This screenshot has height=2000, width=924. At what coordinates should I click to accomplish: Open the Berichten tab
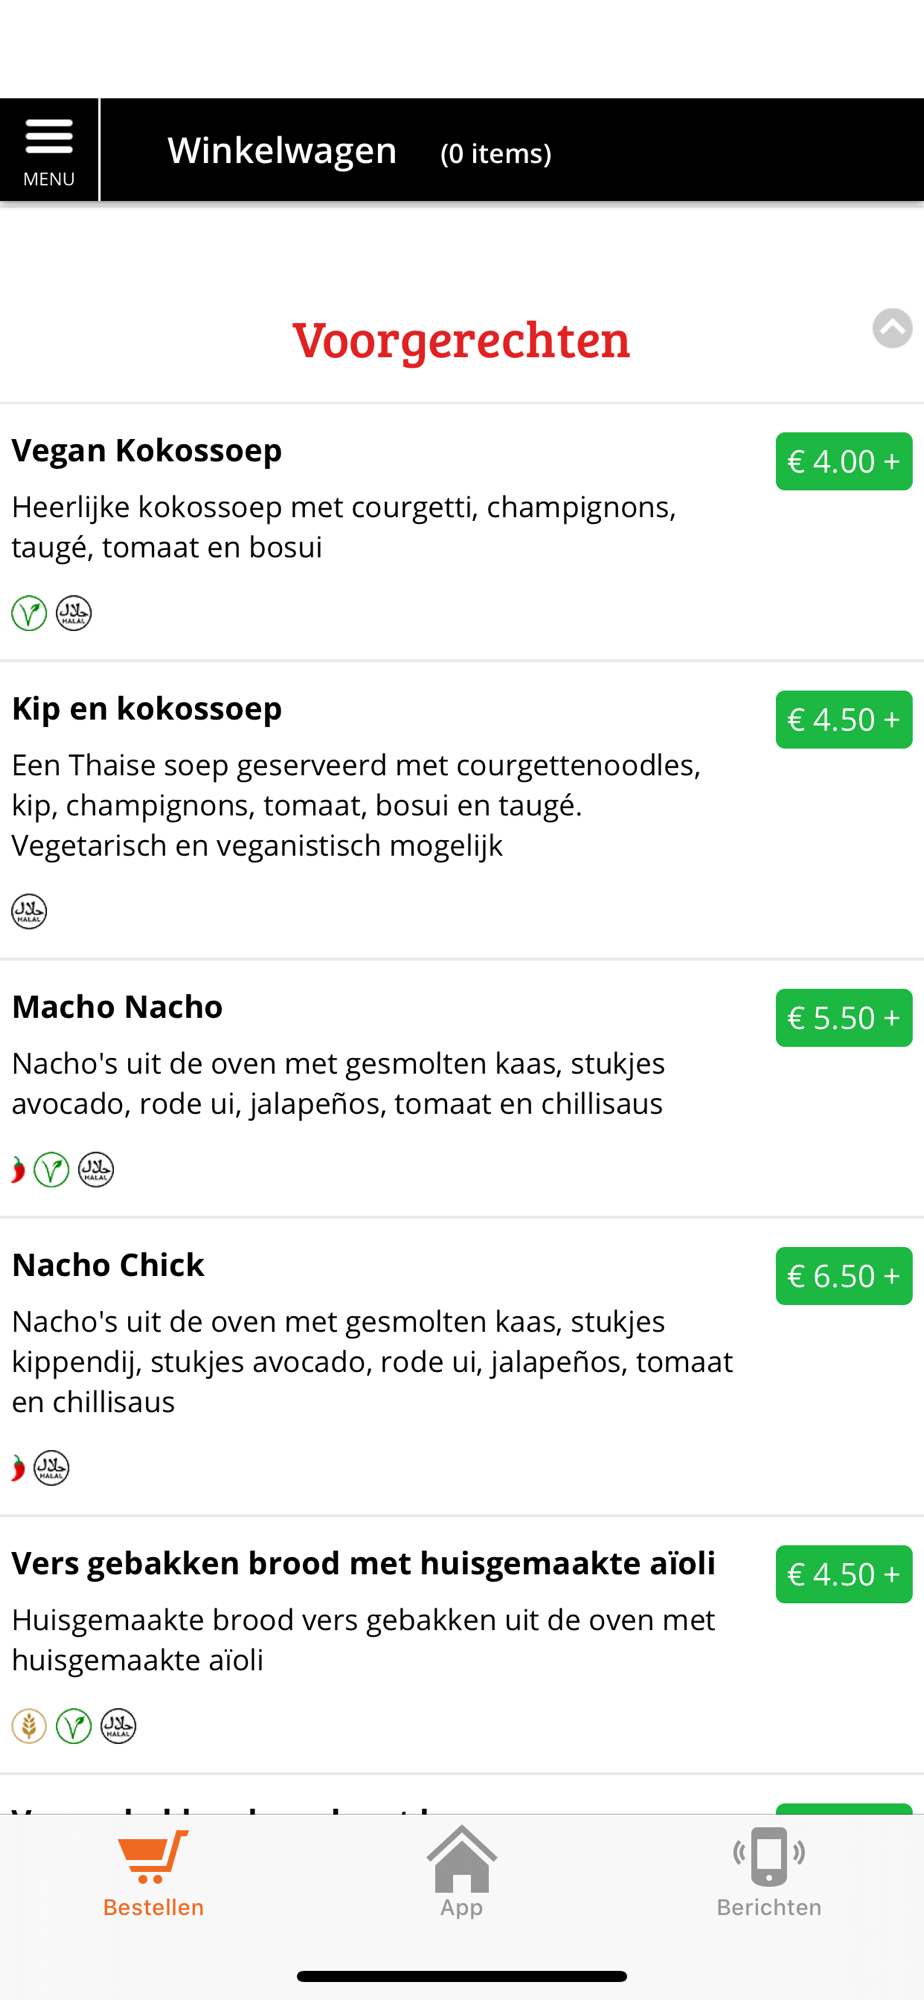point(769,1873)
